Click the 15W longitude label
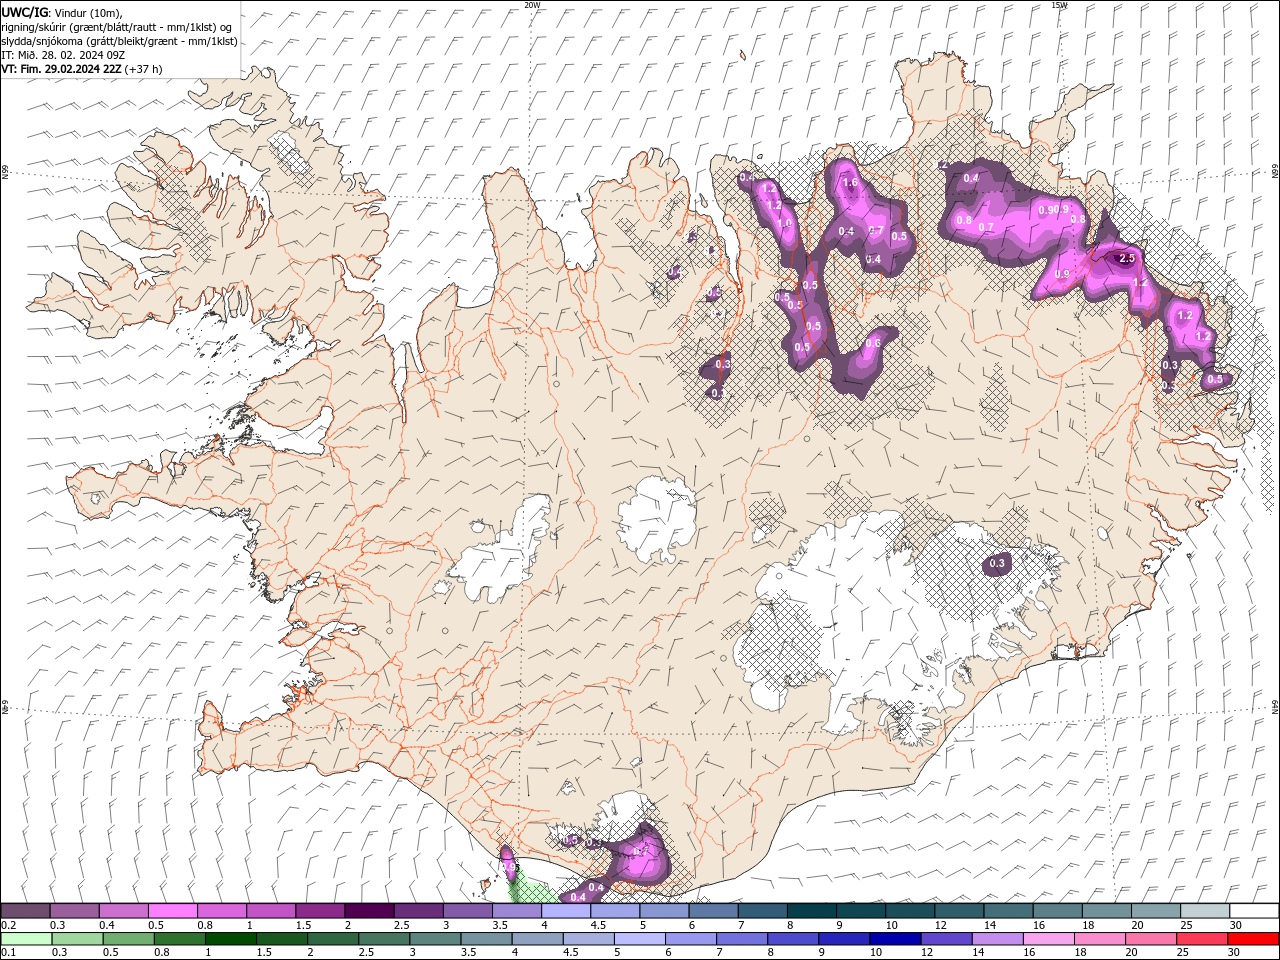This screenshot has height=960, width=1280. [x=1059, y=5]
